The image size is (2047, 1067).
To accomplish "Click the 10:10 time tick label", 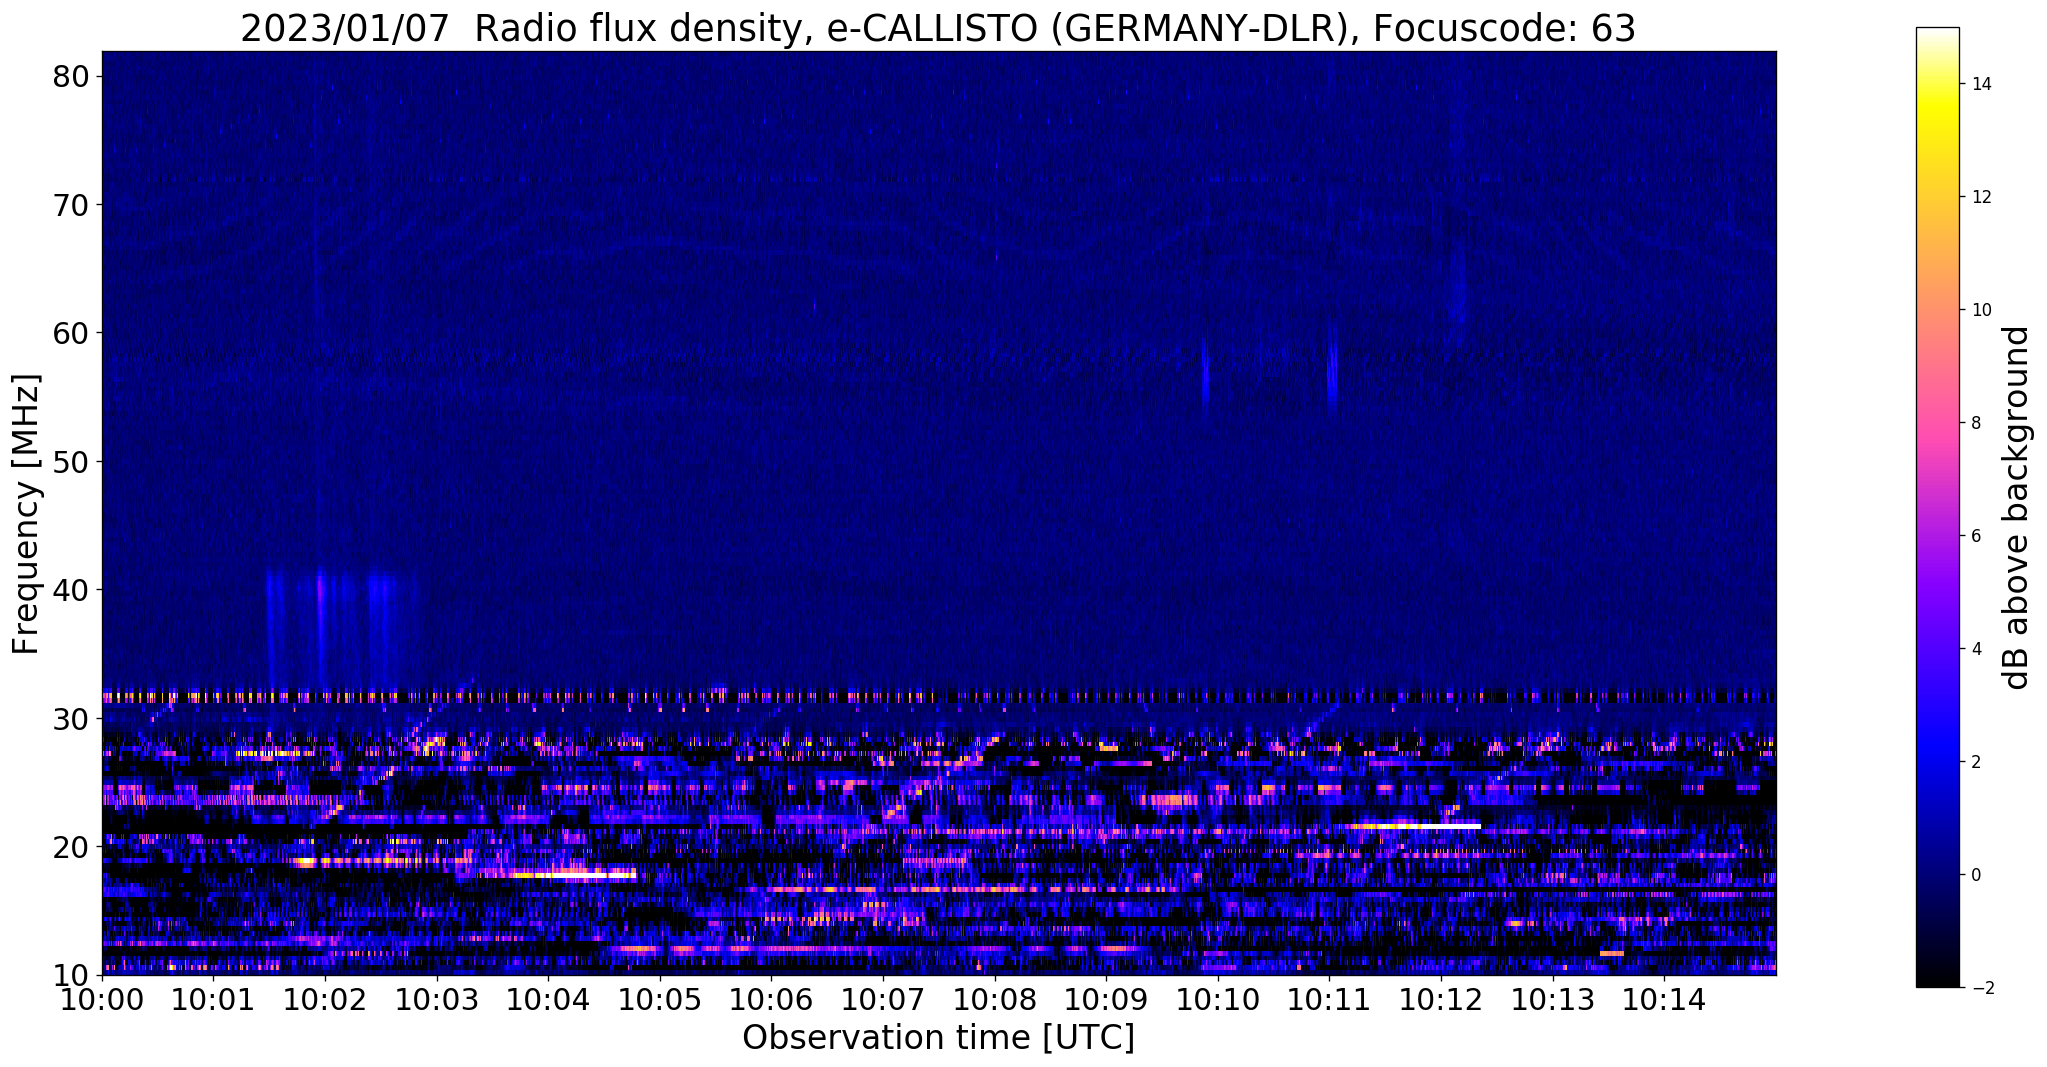I will (x=1217, y=999).
